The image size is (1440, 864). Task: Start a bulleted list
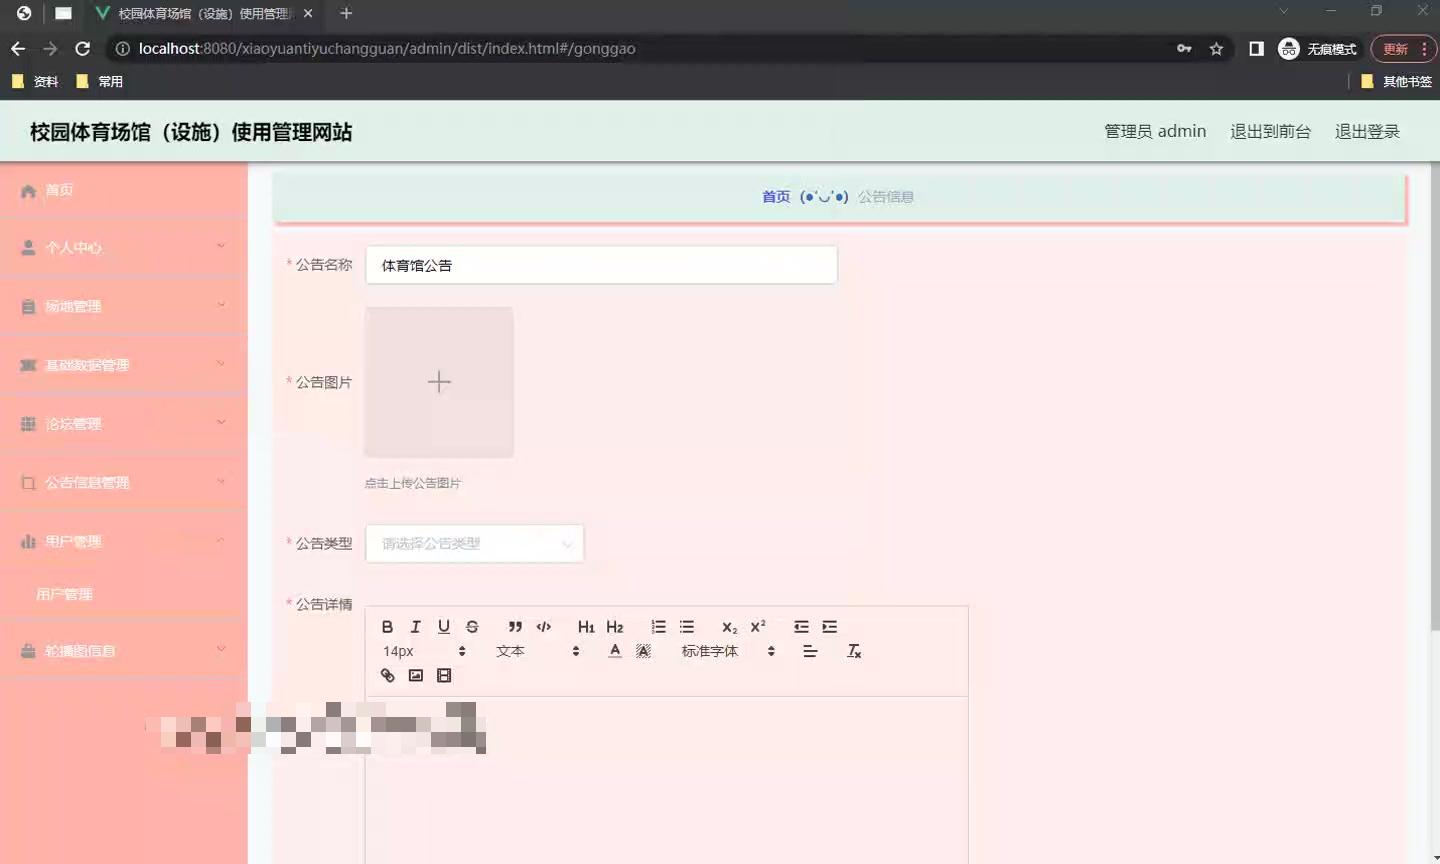tap(687, 627)
